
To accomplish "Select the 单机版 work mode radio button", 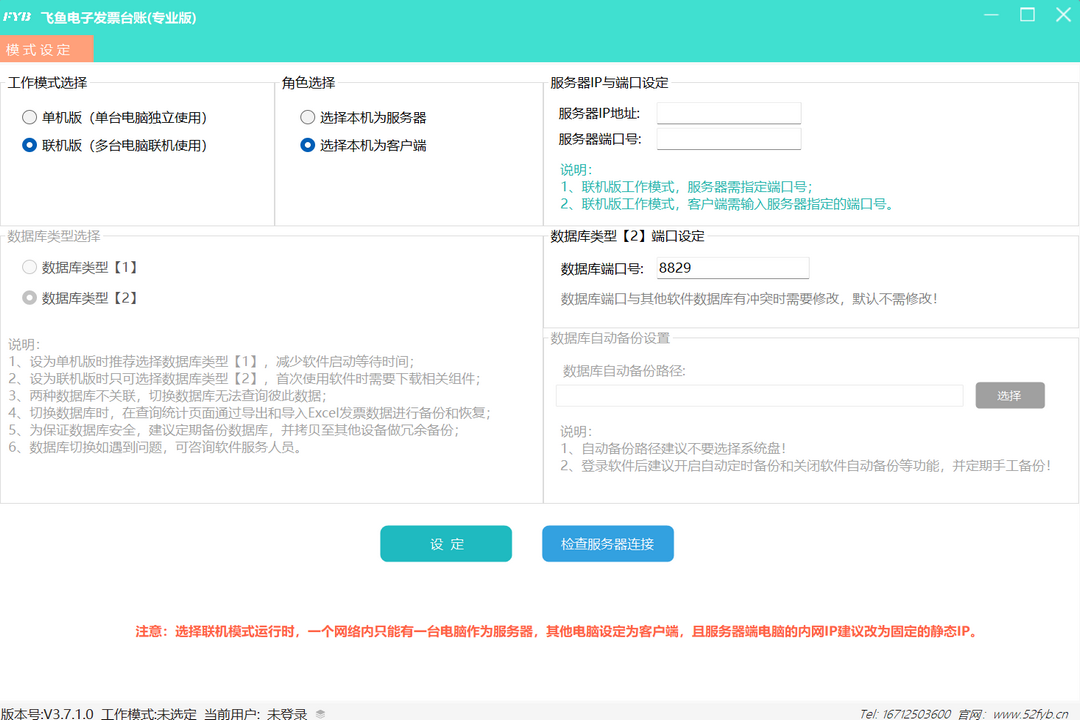I will coord(31,117).
